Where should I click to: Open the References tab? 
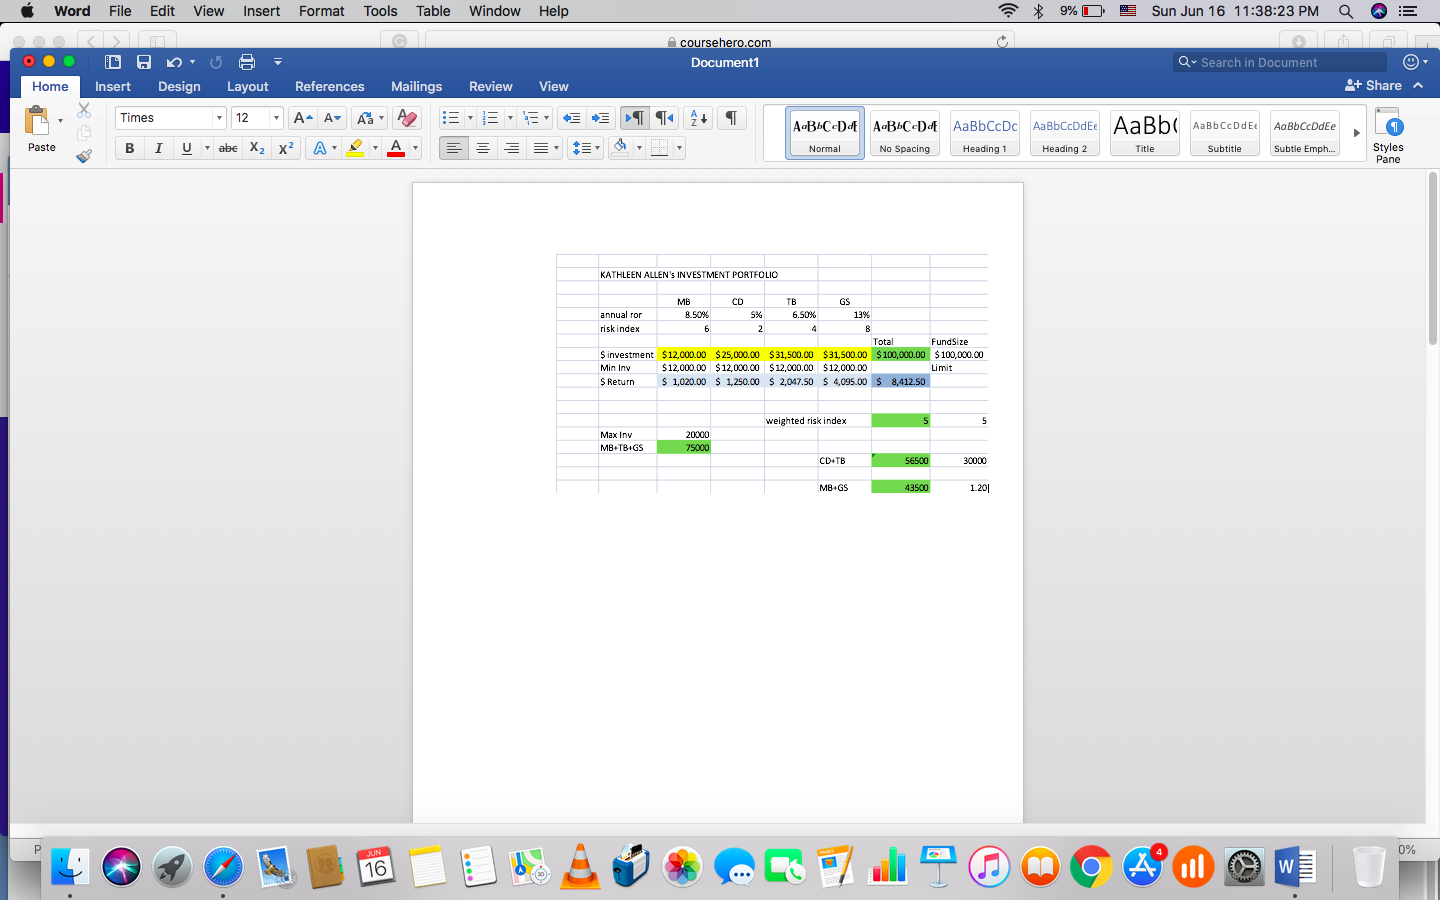pyautogui.click(x=330, y=87)
